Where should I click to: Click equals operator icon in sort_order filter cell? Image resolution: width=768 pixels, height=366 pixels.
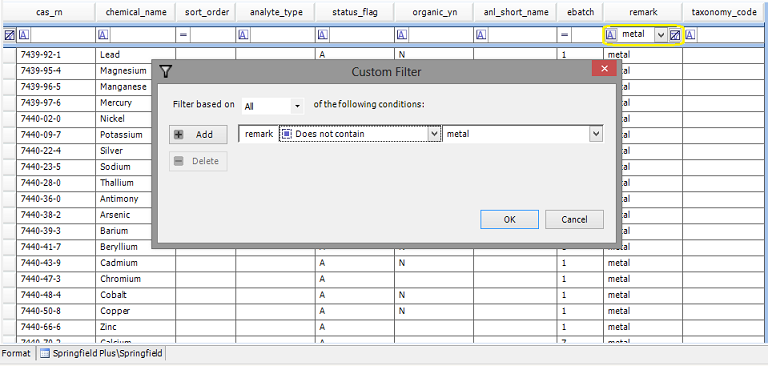183,35
